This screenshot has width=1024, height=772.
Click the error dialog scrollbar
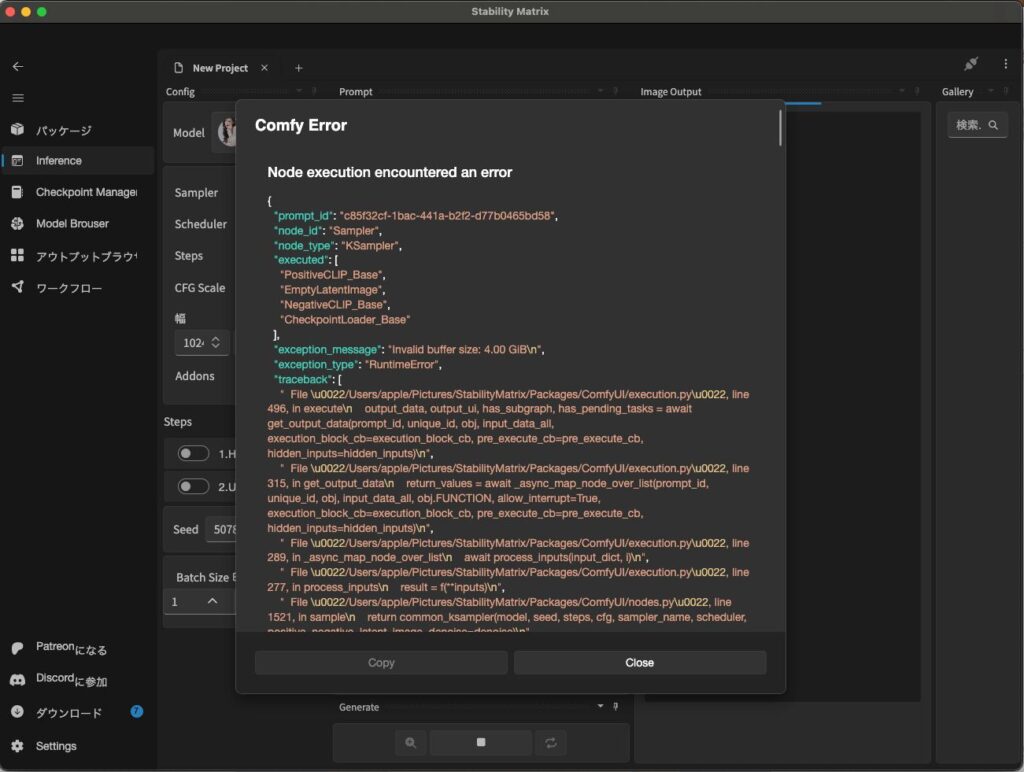(x=780, y=128)
